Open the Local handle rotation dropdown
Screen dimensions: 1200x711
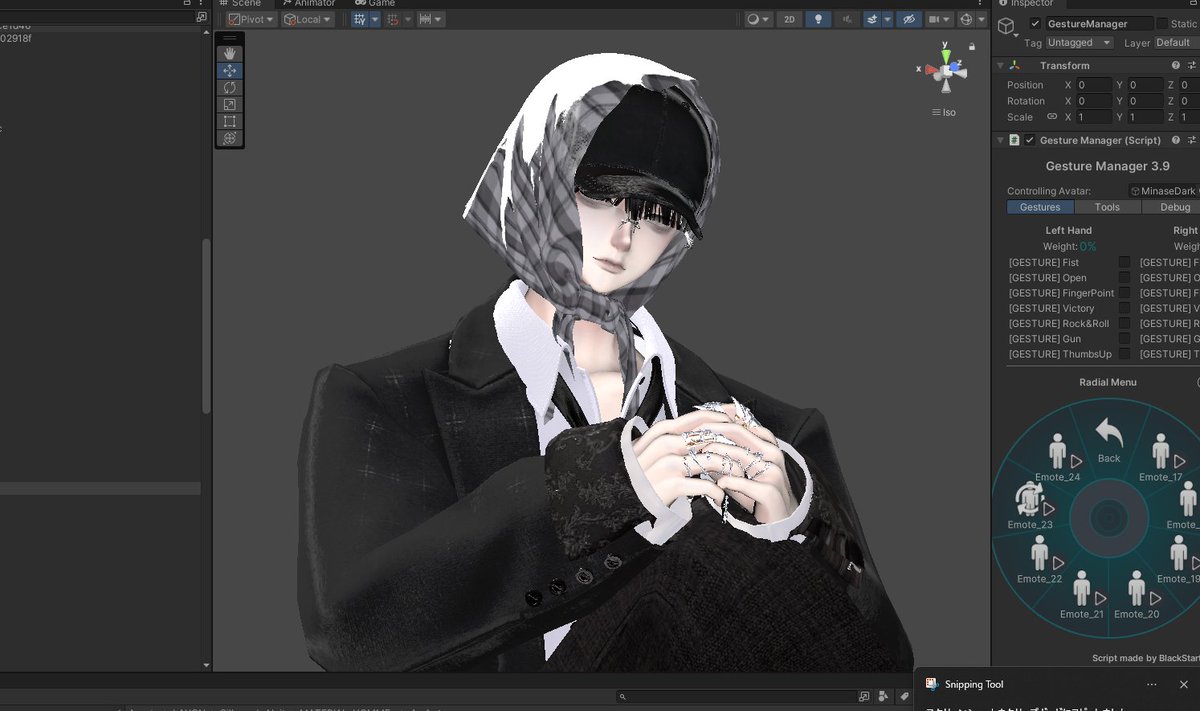tap(307, 19)
